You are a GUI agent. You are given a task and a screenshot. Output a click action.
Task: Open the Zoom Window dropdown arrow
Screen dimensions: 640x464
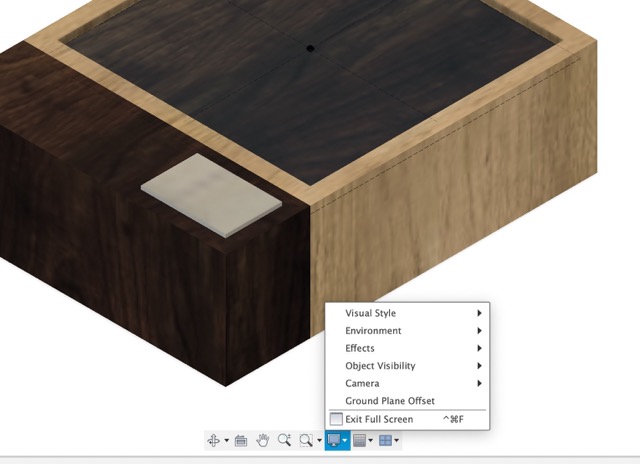coord(319,440)
